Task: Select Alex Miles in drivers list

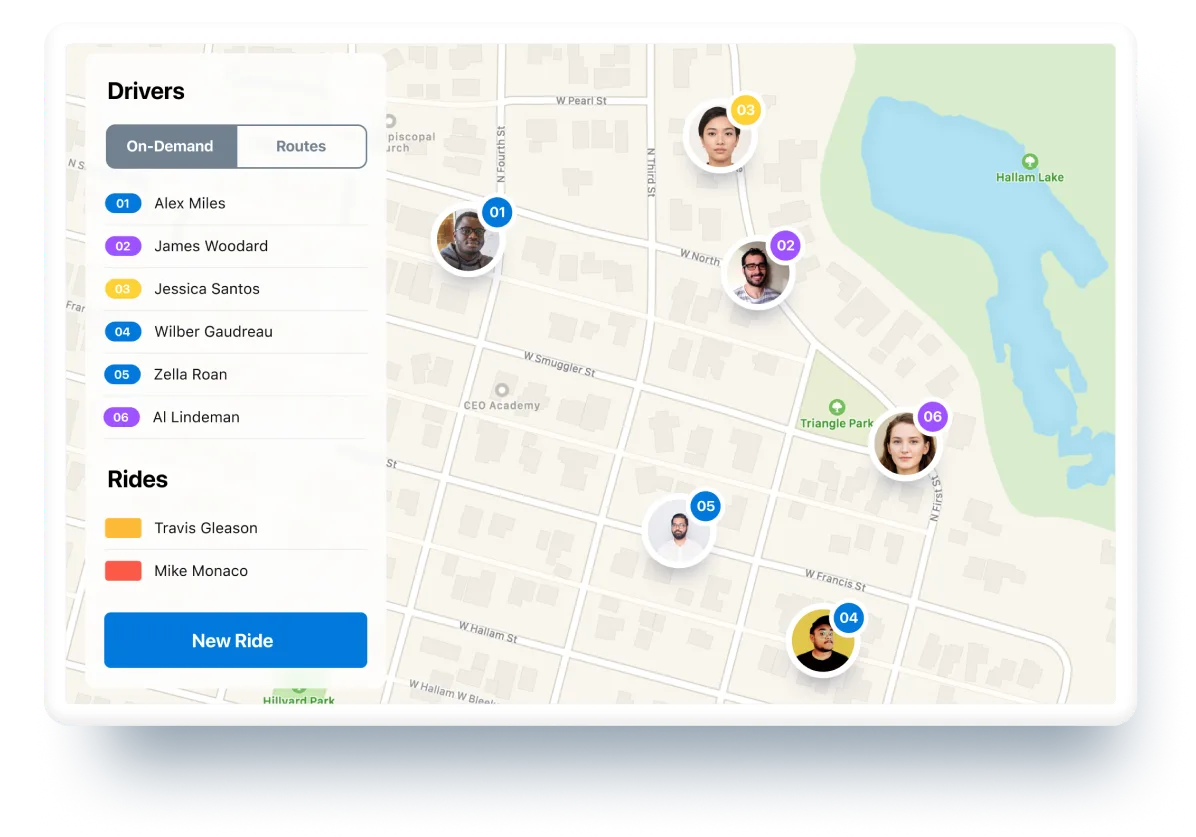Action: tap(236, 204)
